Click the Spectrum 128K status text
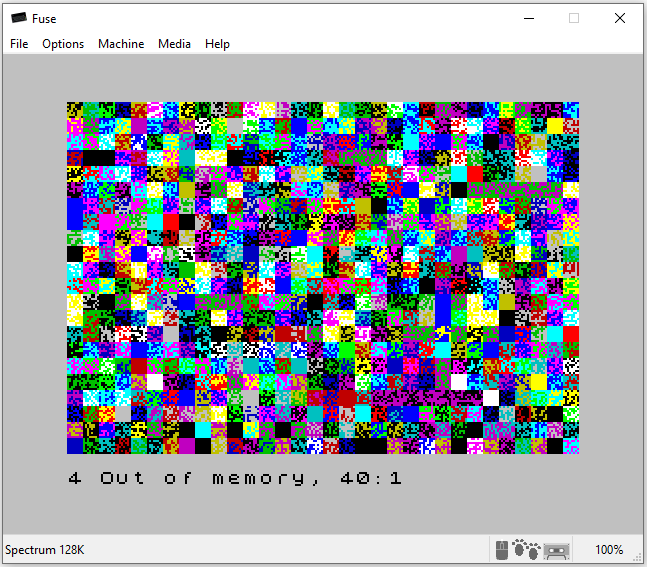 click(x=45, y=550)
